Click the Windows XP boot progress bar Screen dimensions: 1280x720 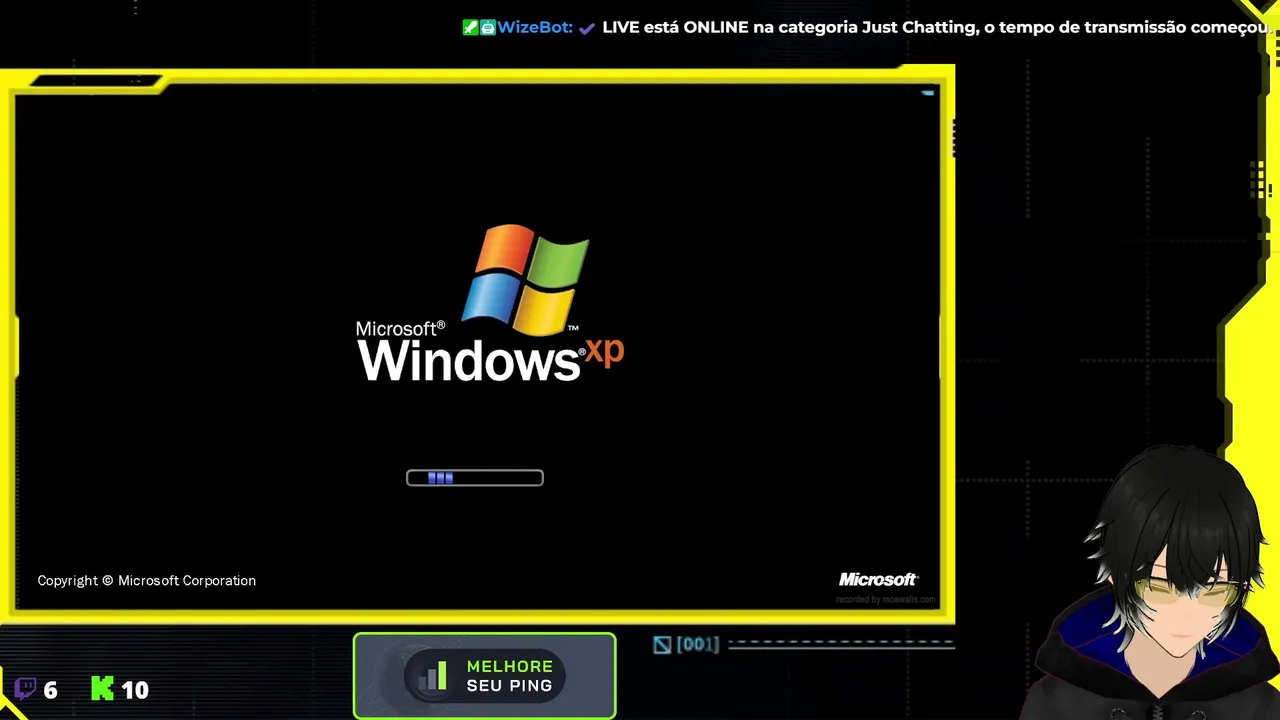pyautogui.click(x=475, y=478)
